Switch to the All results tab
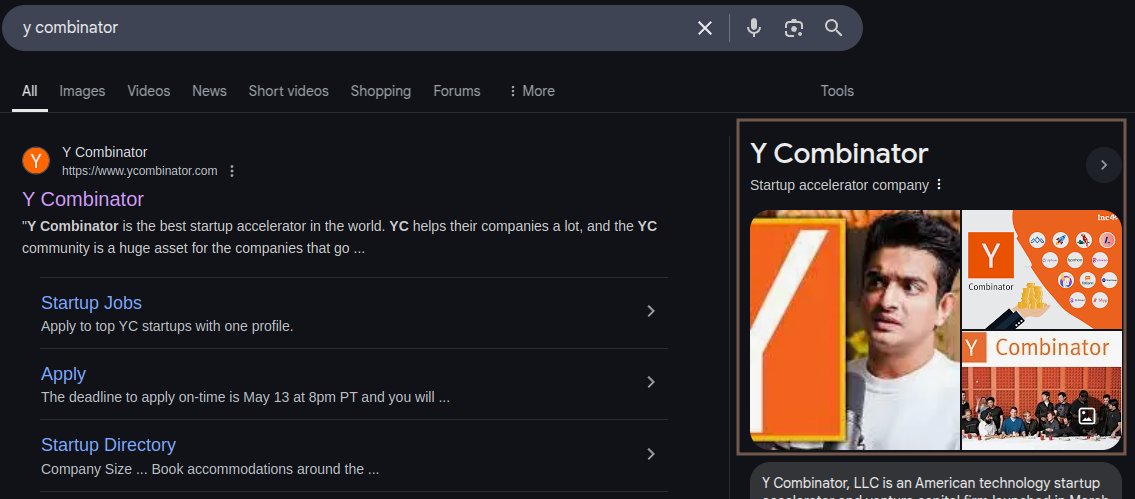1135x499 pixels. pos(30,91)
